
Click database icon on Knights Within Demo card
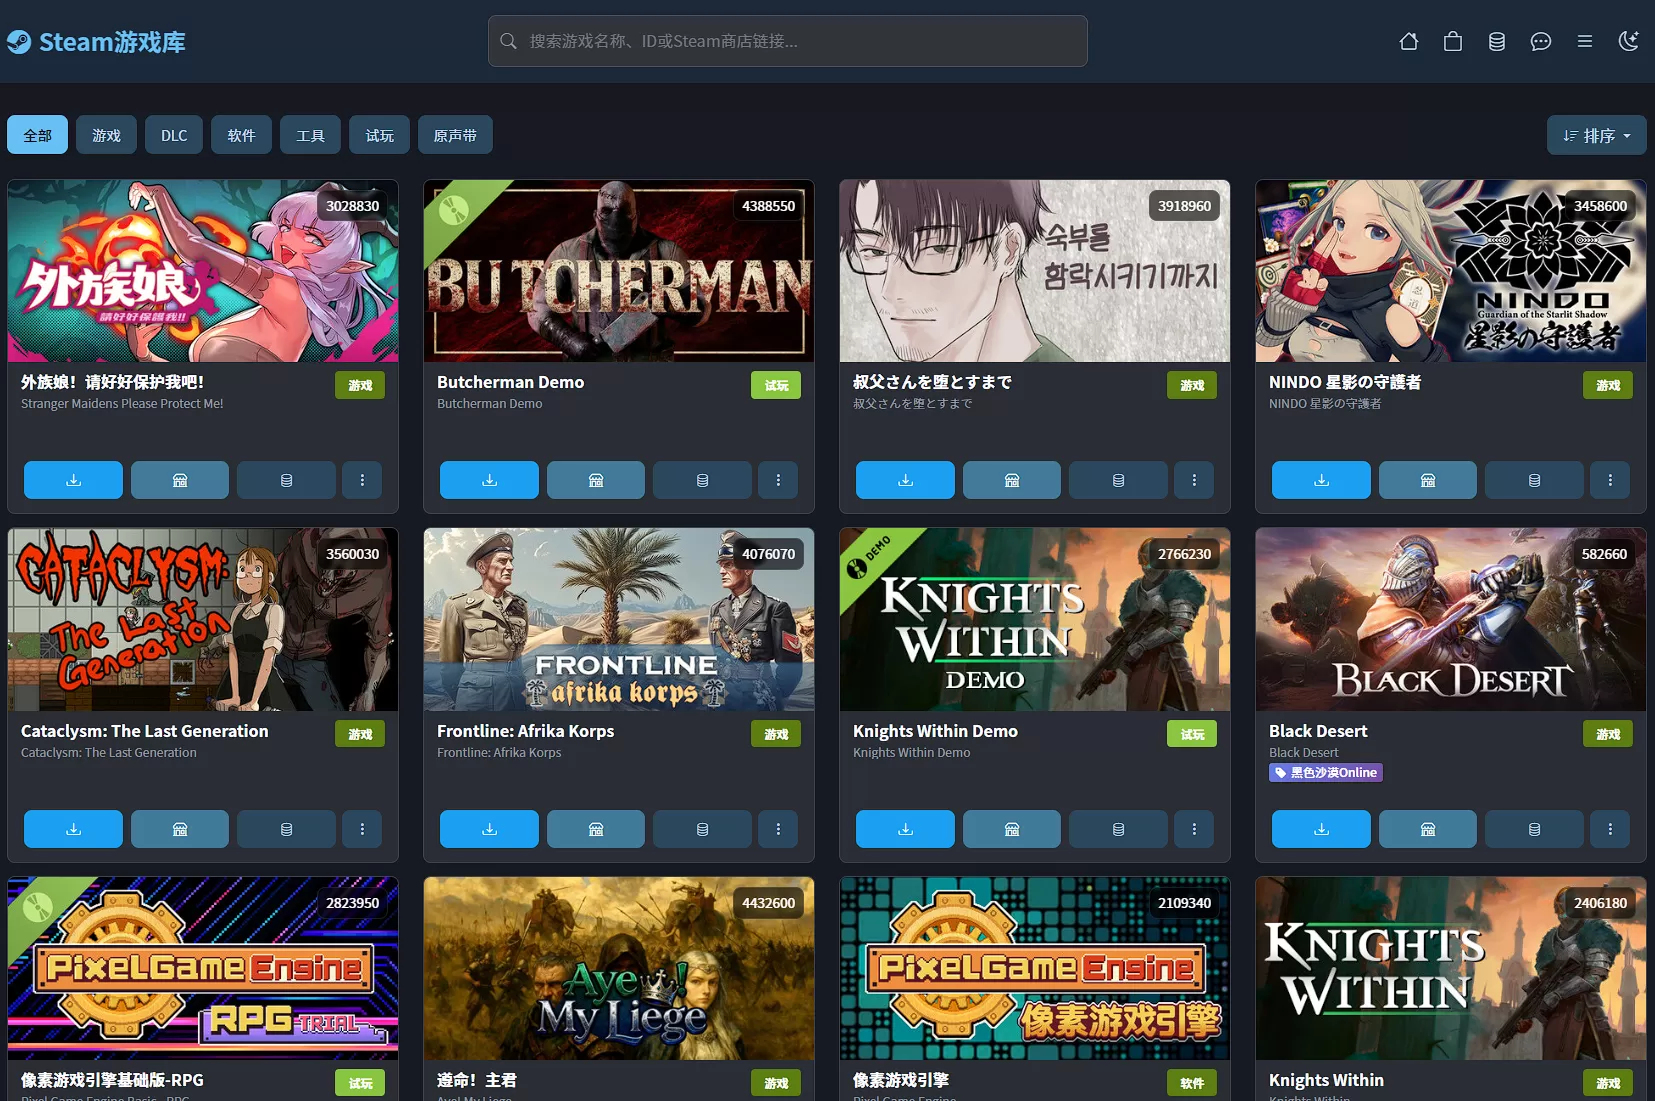click(x=1118, y=829)
